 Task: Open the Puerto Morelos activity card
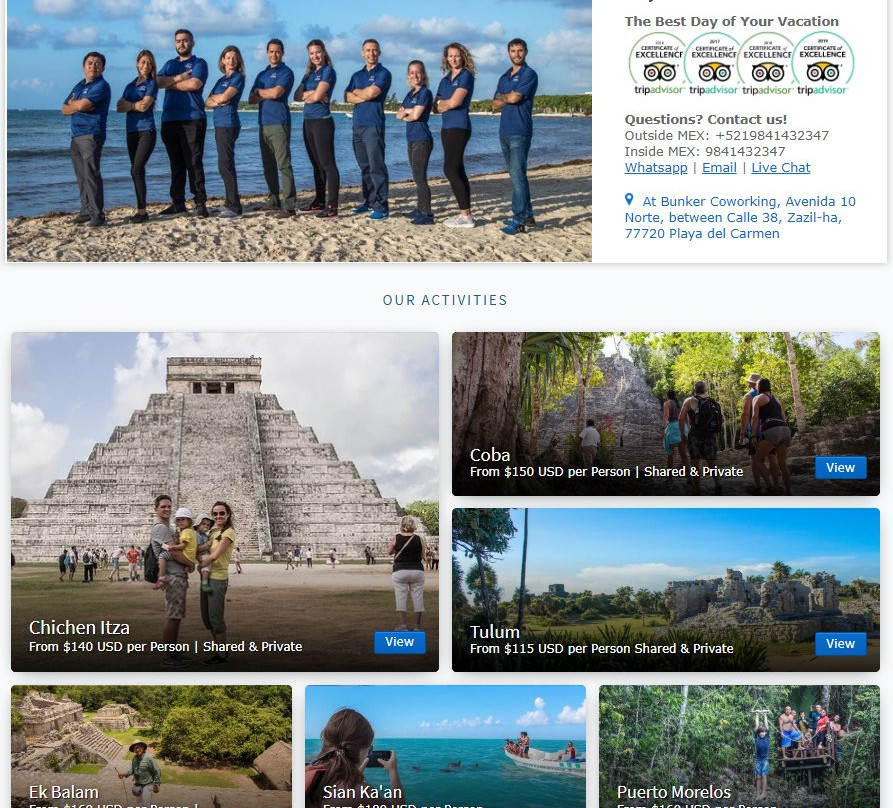(739, 746)
